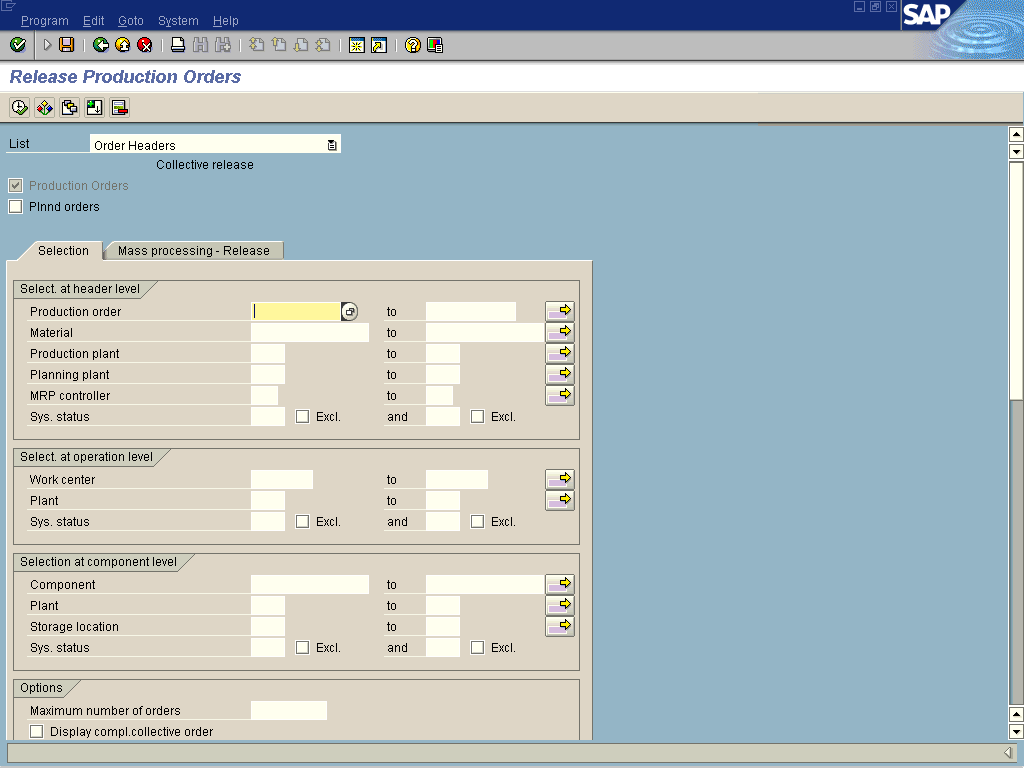
Task: Click the Material from-field
Action: tap(310, 332)
